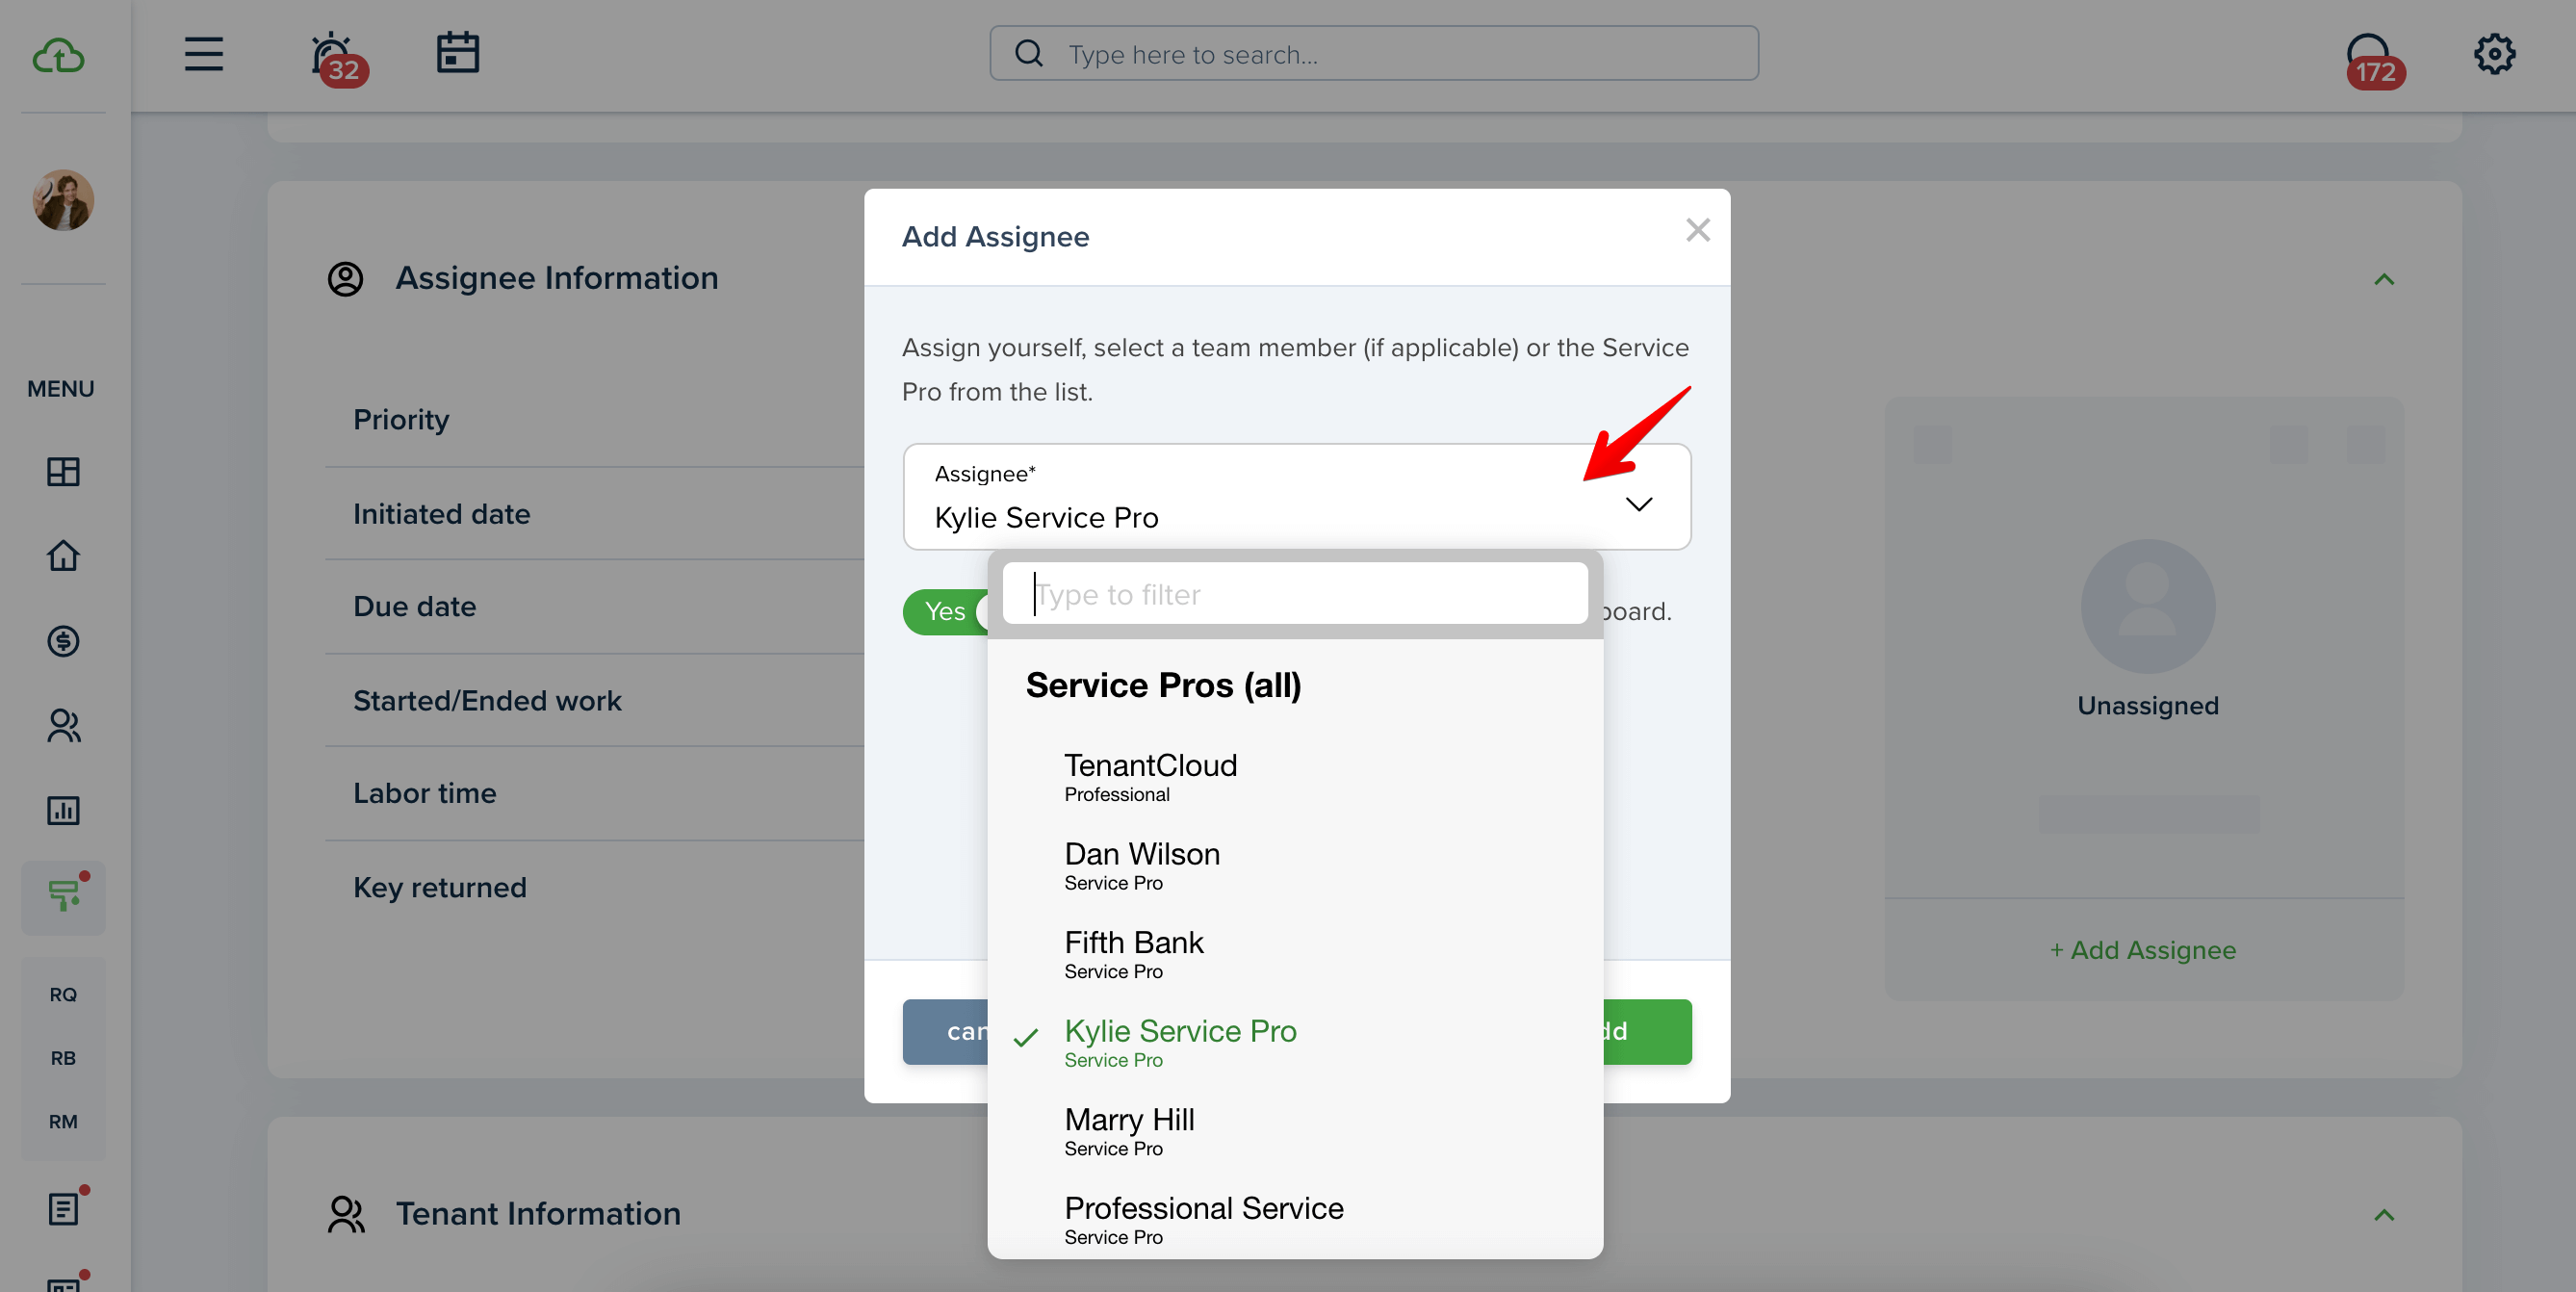2576x1292 pixels.
Task: Click the cancel button
Action: point(945,1031)
